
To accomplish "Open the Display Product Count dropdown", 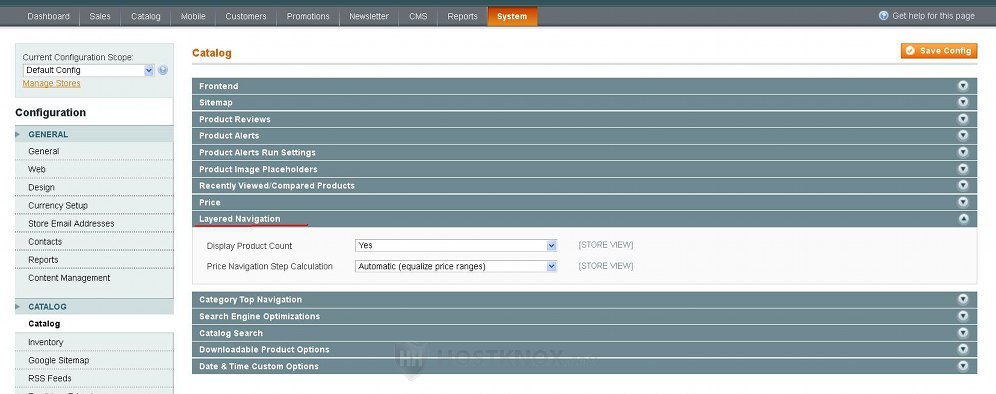I will [x=455, y=245].
